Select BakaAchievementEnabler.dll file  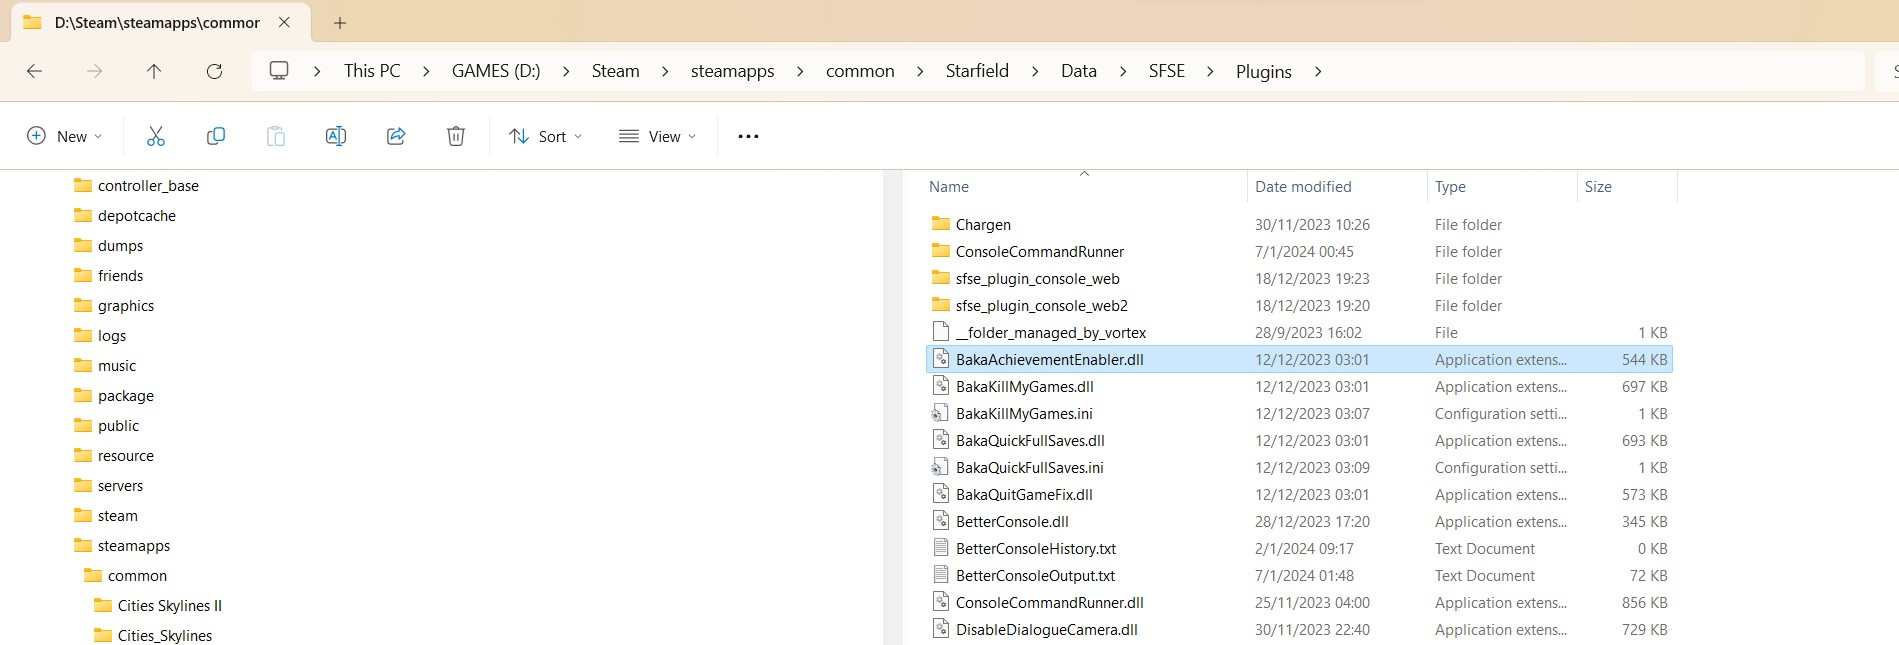tap(1299, 359)
